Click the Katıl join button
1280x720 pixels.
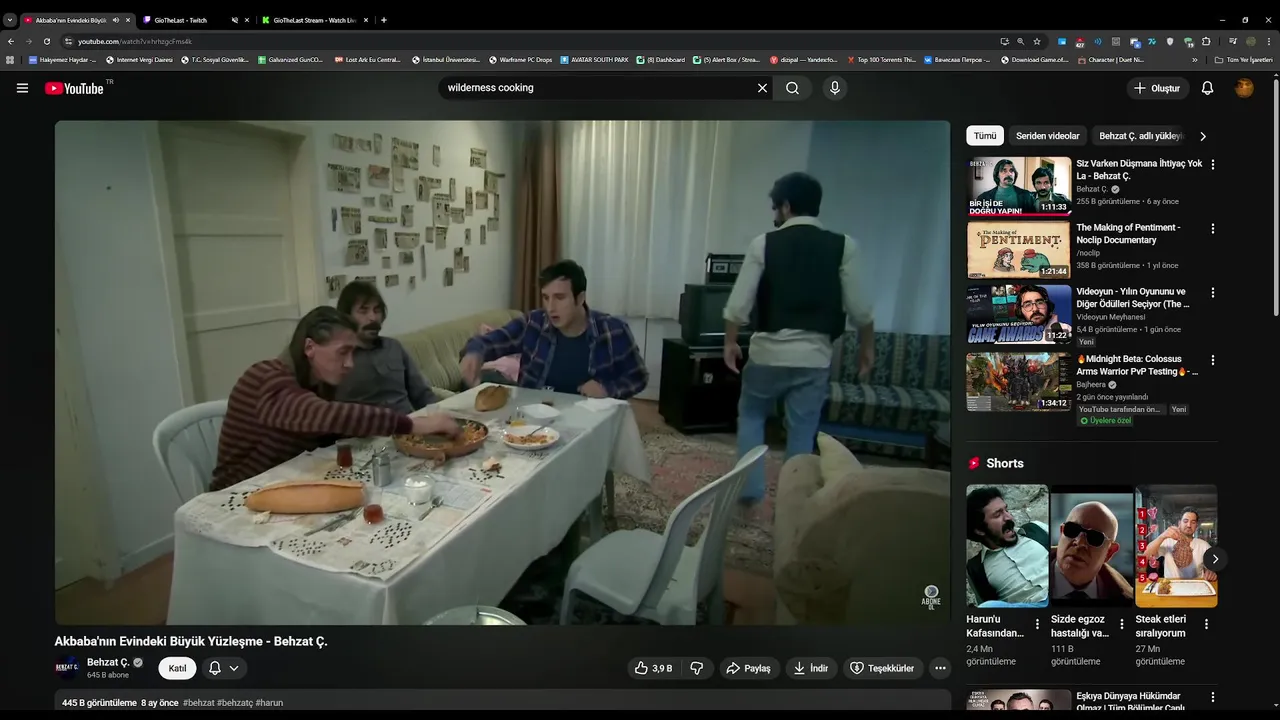[177, 668]
